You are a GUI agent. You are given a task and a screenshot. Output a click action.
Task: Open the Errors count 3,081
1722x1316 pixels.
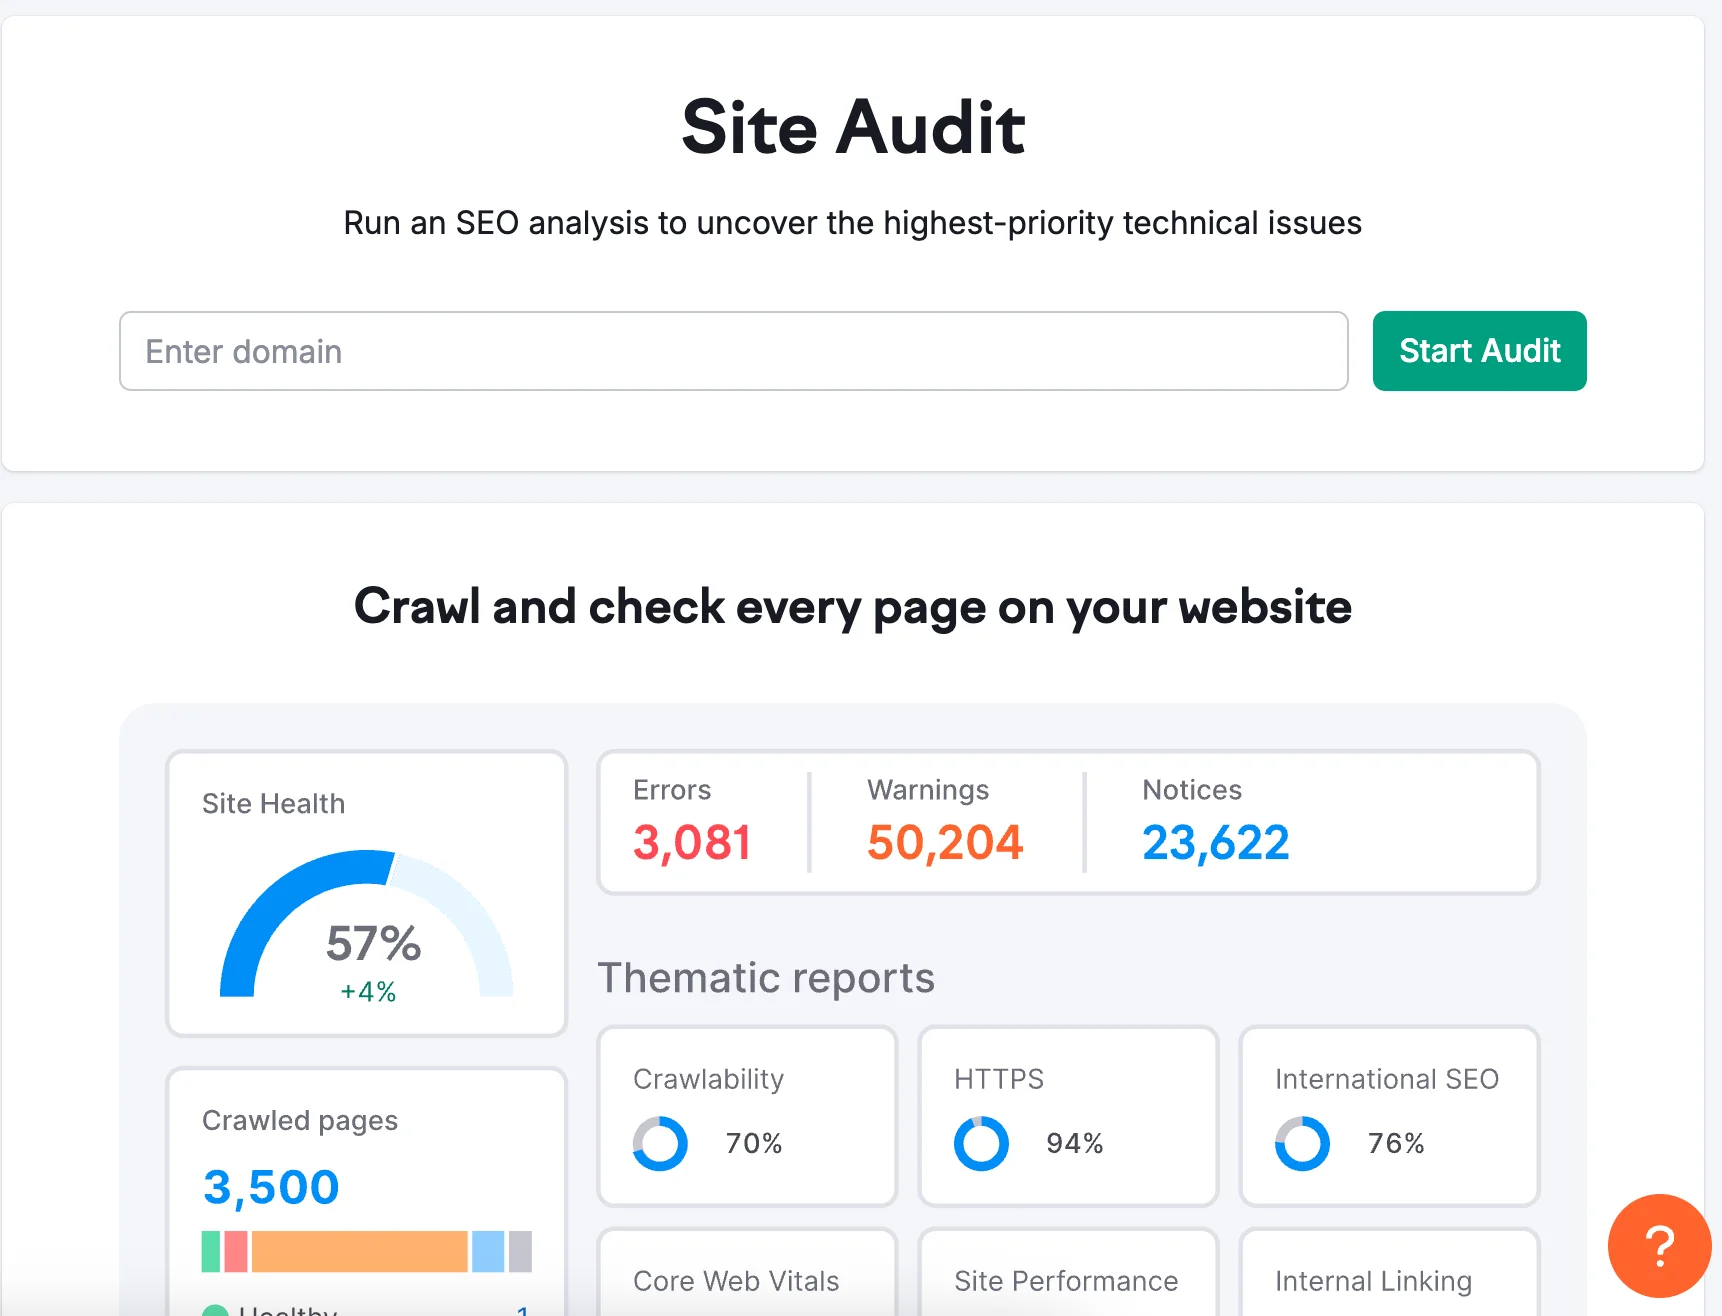tap(691, 842)
